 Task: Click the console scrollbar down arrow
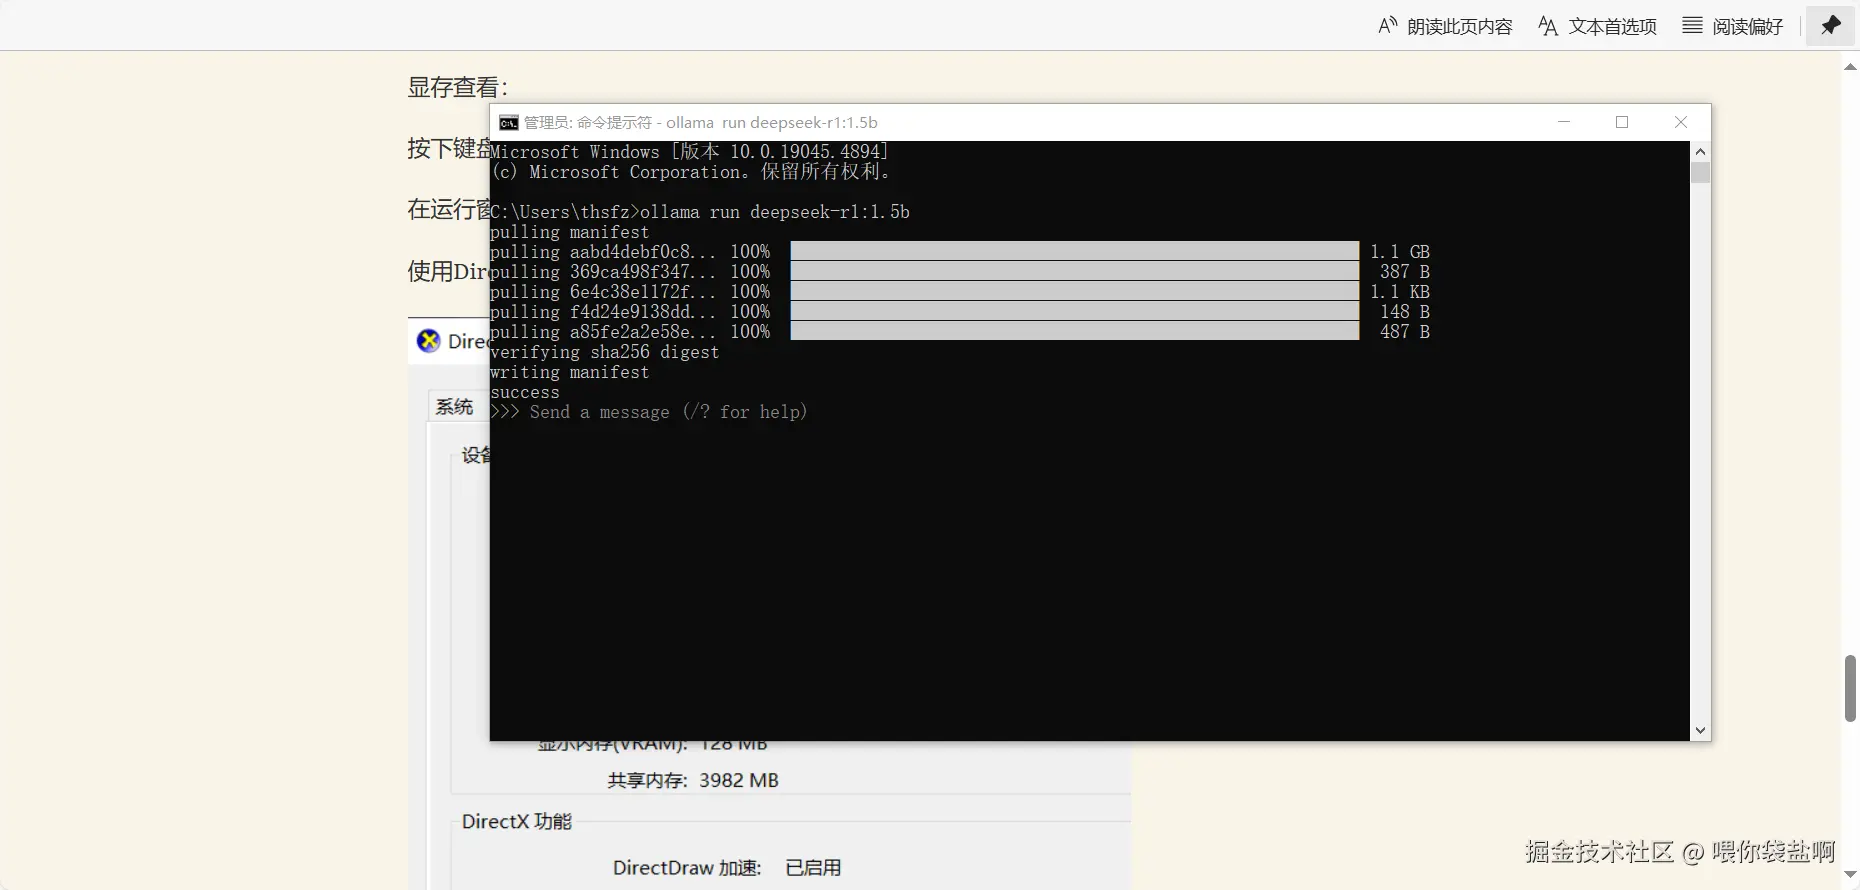pyautogui.click(x=1700, y=731)
